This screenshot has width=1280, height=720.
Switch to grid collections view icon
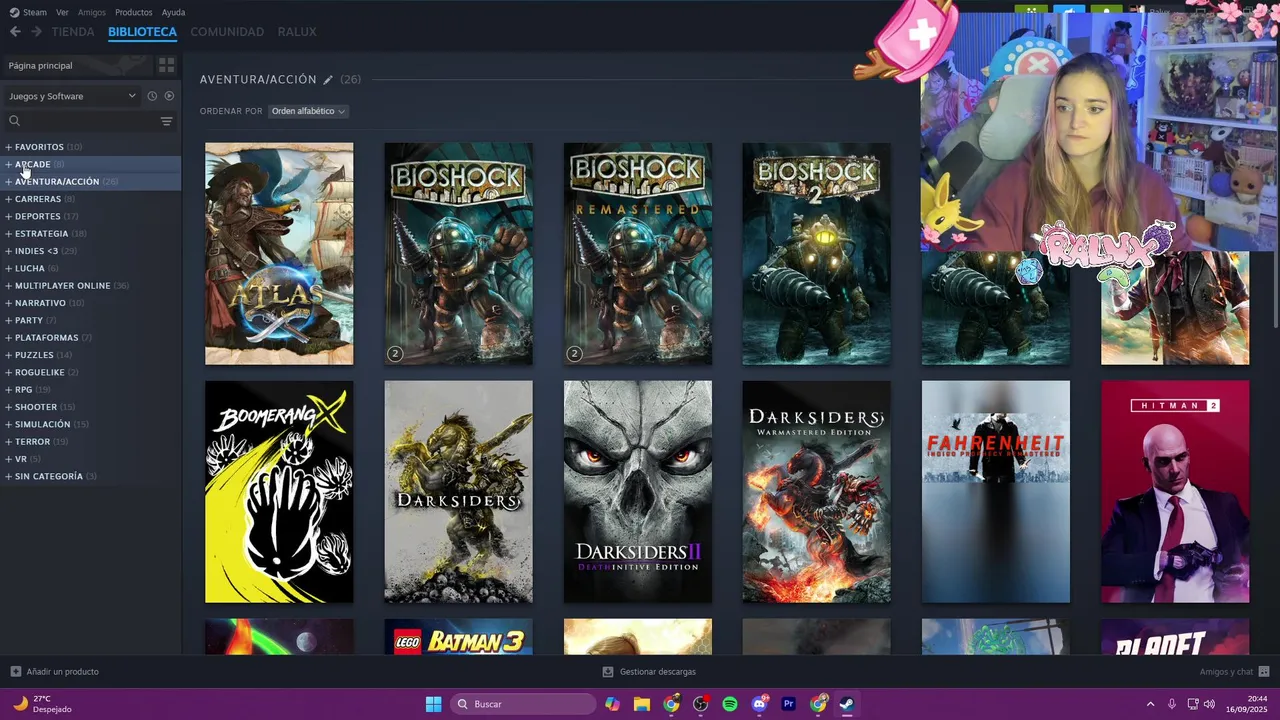tap(166, 65)
